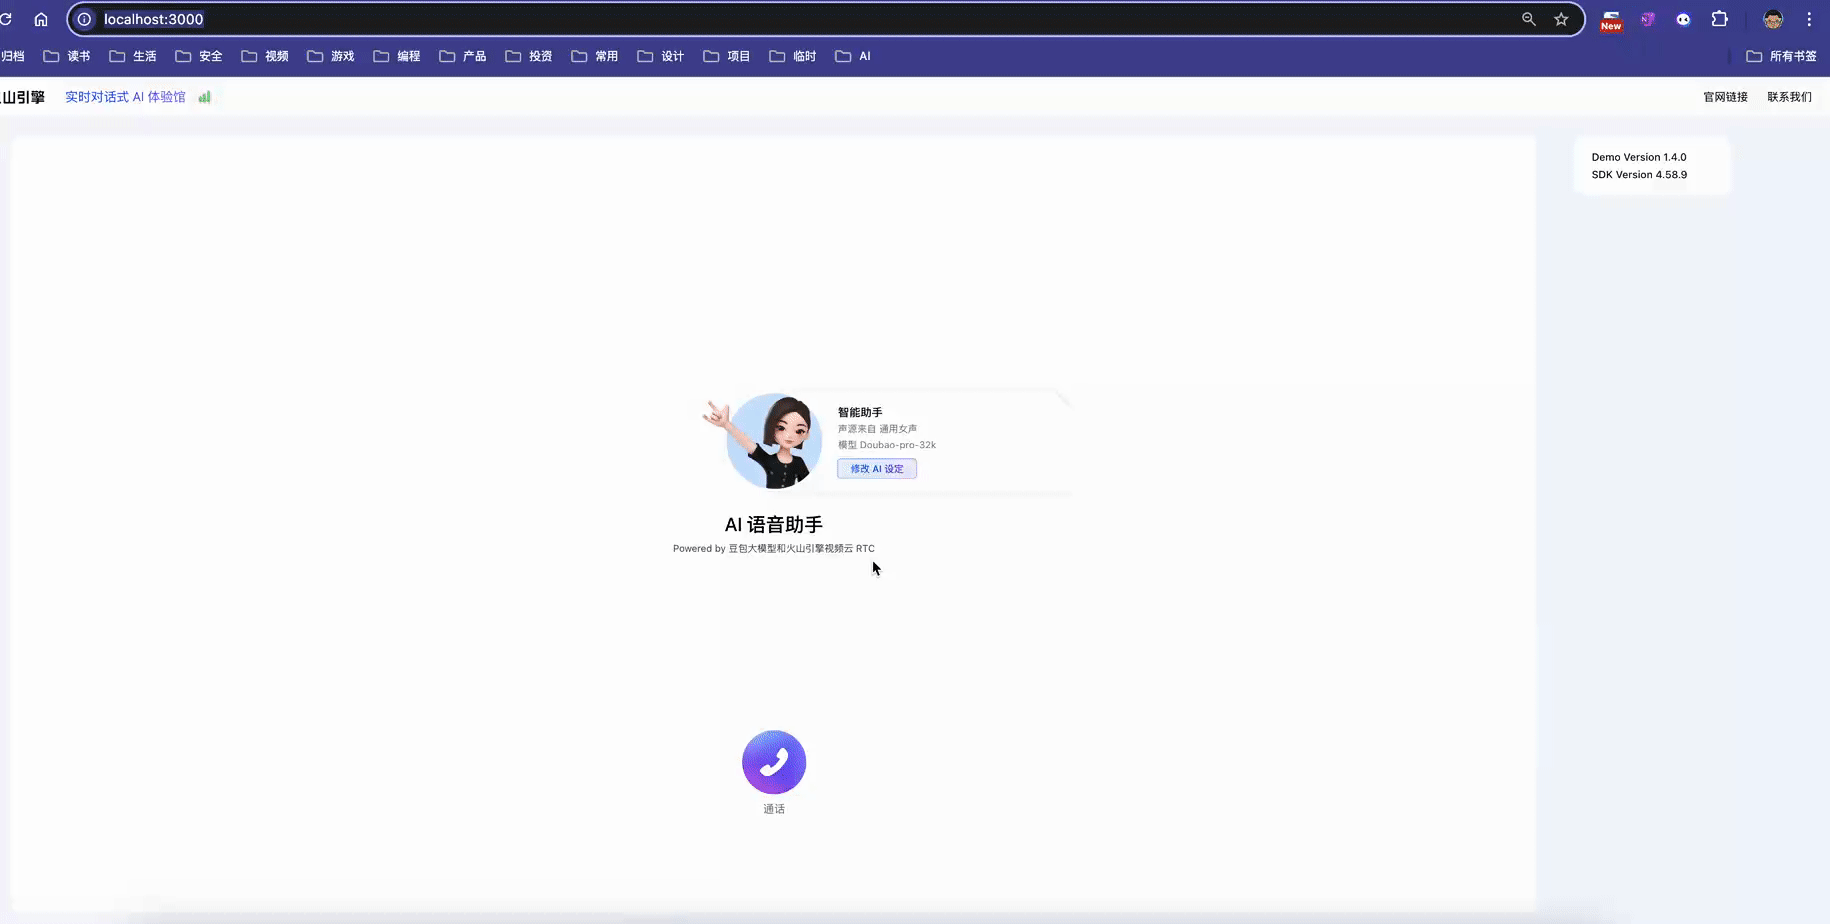Open the 产品 bookmarks folder
Viewport: 1830px width, 924px height.
click(463, 56)
